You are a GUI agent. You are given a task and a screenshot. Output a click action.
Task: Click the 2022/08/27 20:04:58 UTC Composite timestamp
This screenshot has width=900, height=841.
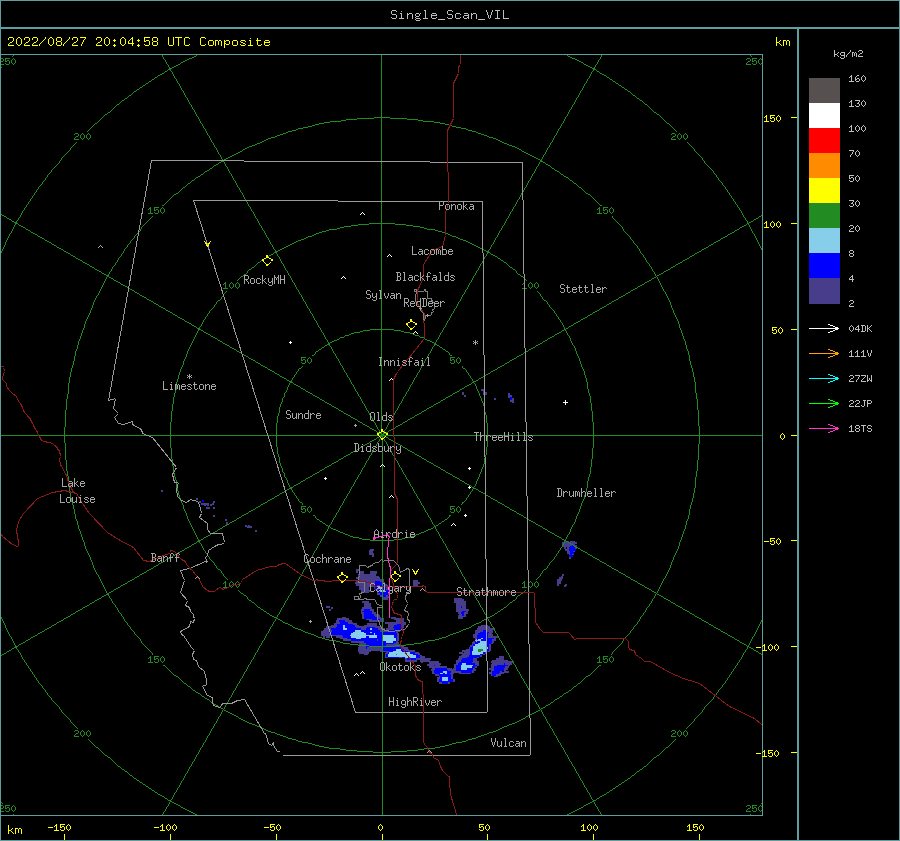coord(139,42)
